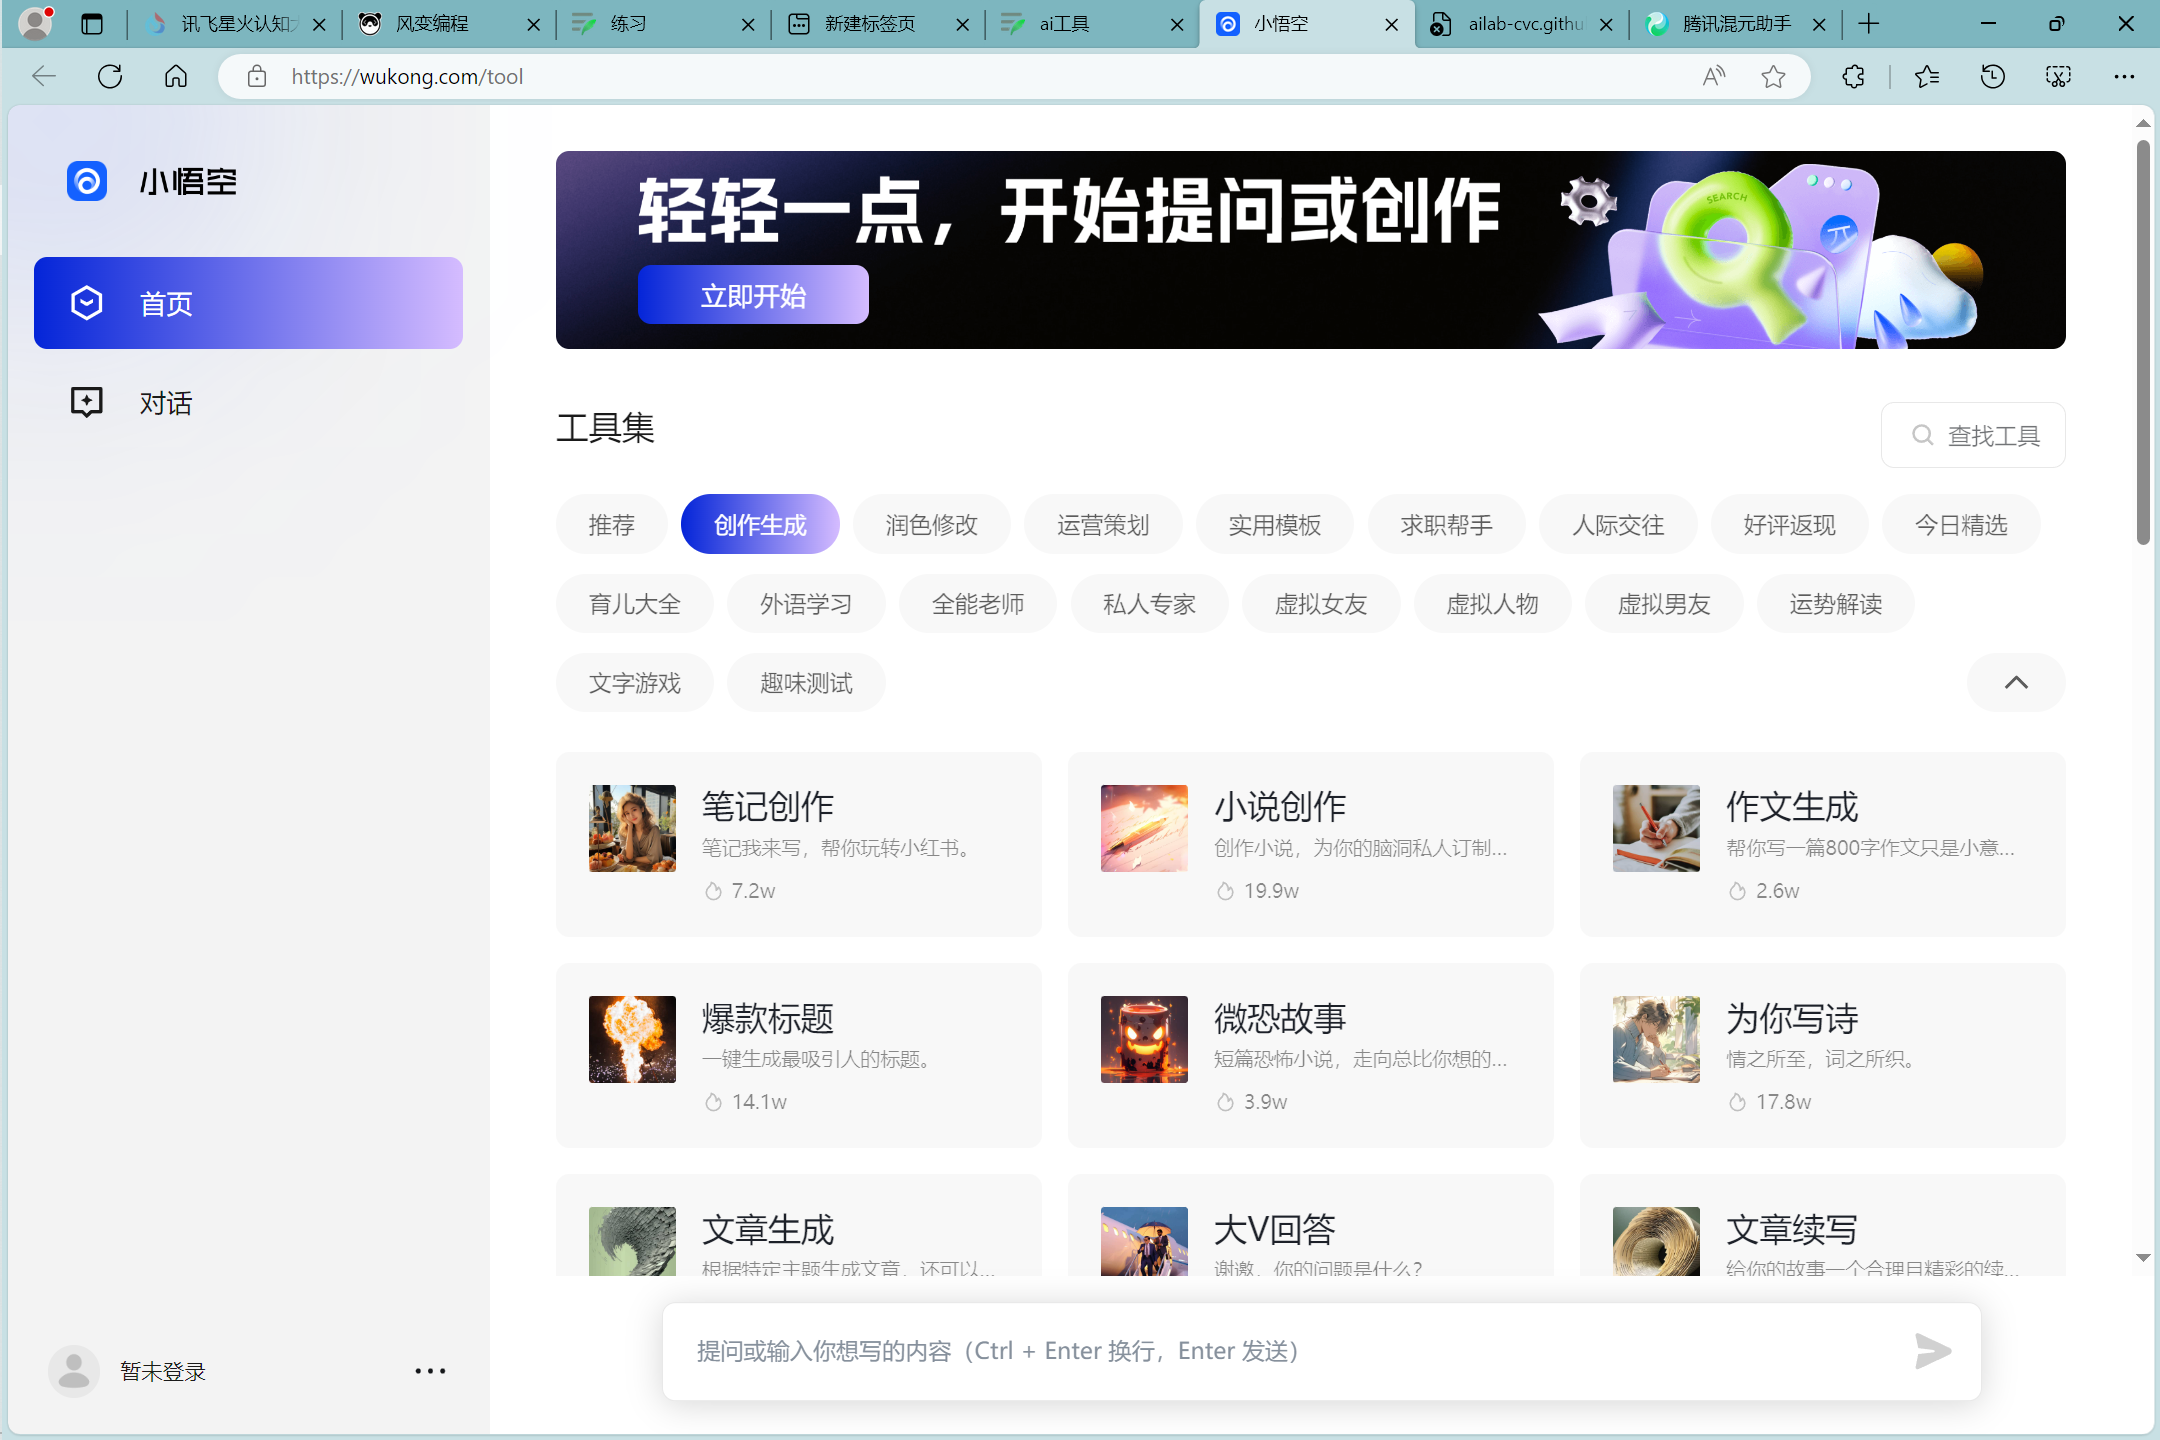Viewport: 2160px width, 1440px height.
Task: Select the 好评返现 category chip
Action: click(x=1790, y=524)
